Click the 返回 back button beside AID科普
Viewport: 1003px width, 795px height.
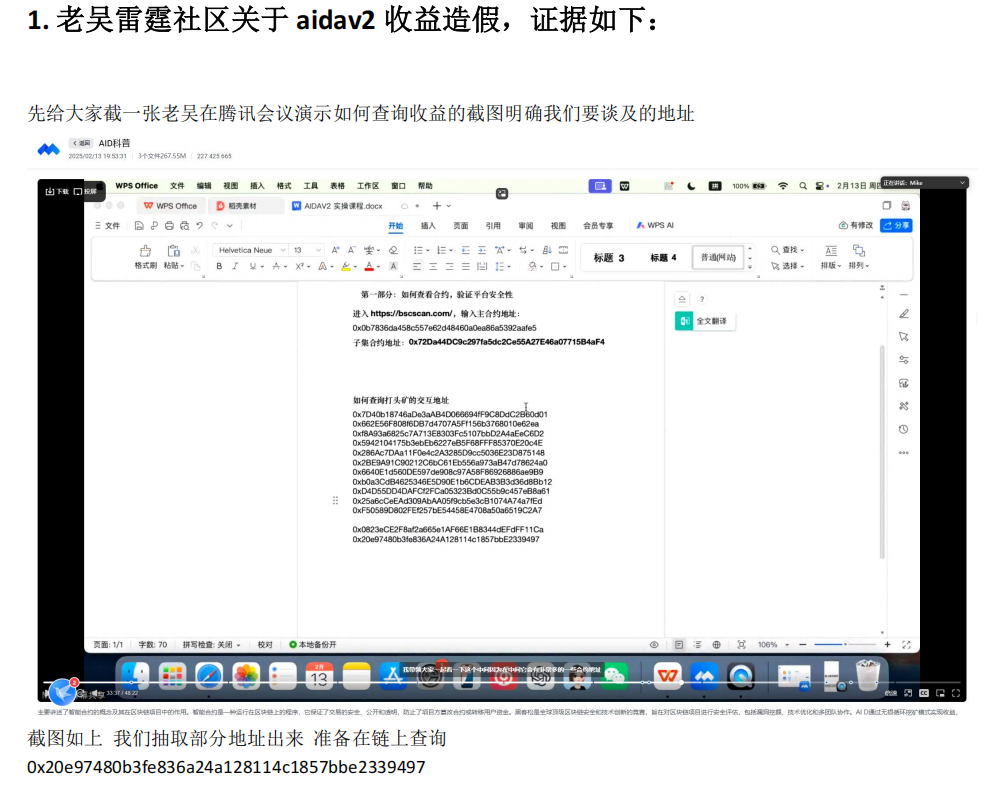click(80, 143)
